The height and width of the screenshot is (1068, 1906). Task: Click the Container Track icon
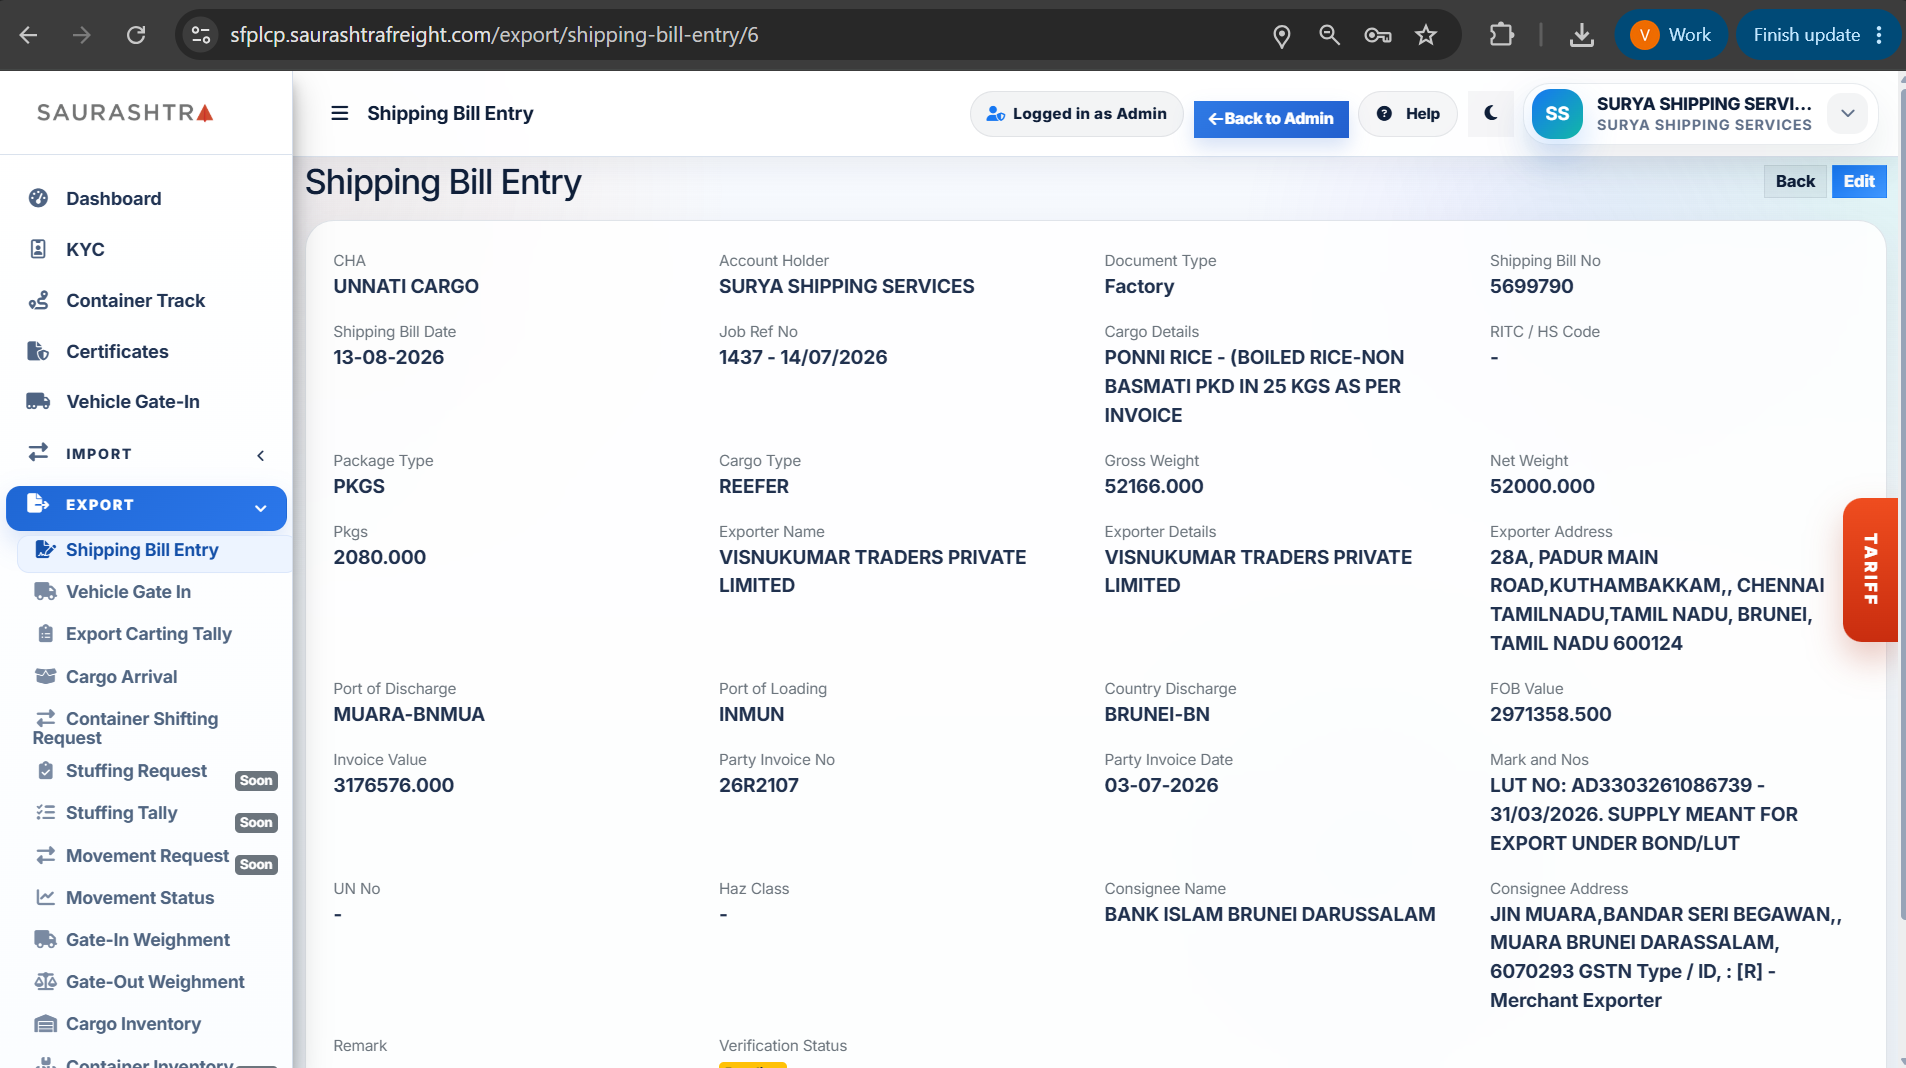coord(38,300)
